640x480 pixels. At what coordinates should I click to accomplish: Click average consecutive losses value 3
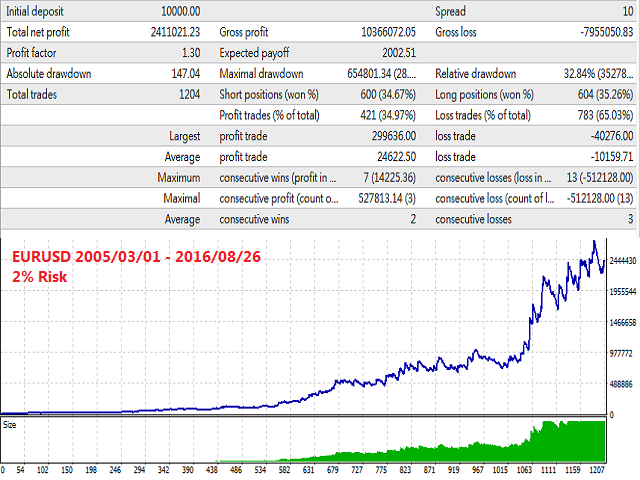click(631, 219)
